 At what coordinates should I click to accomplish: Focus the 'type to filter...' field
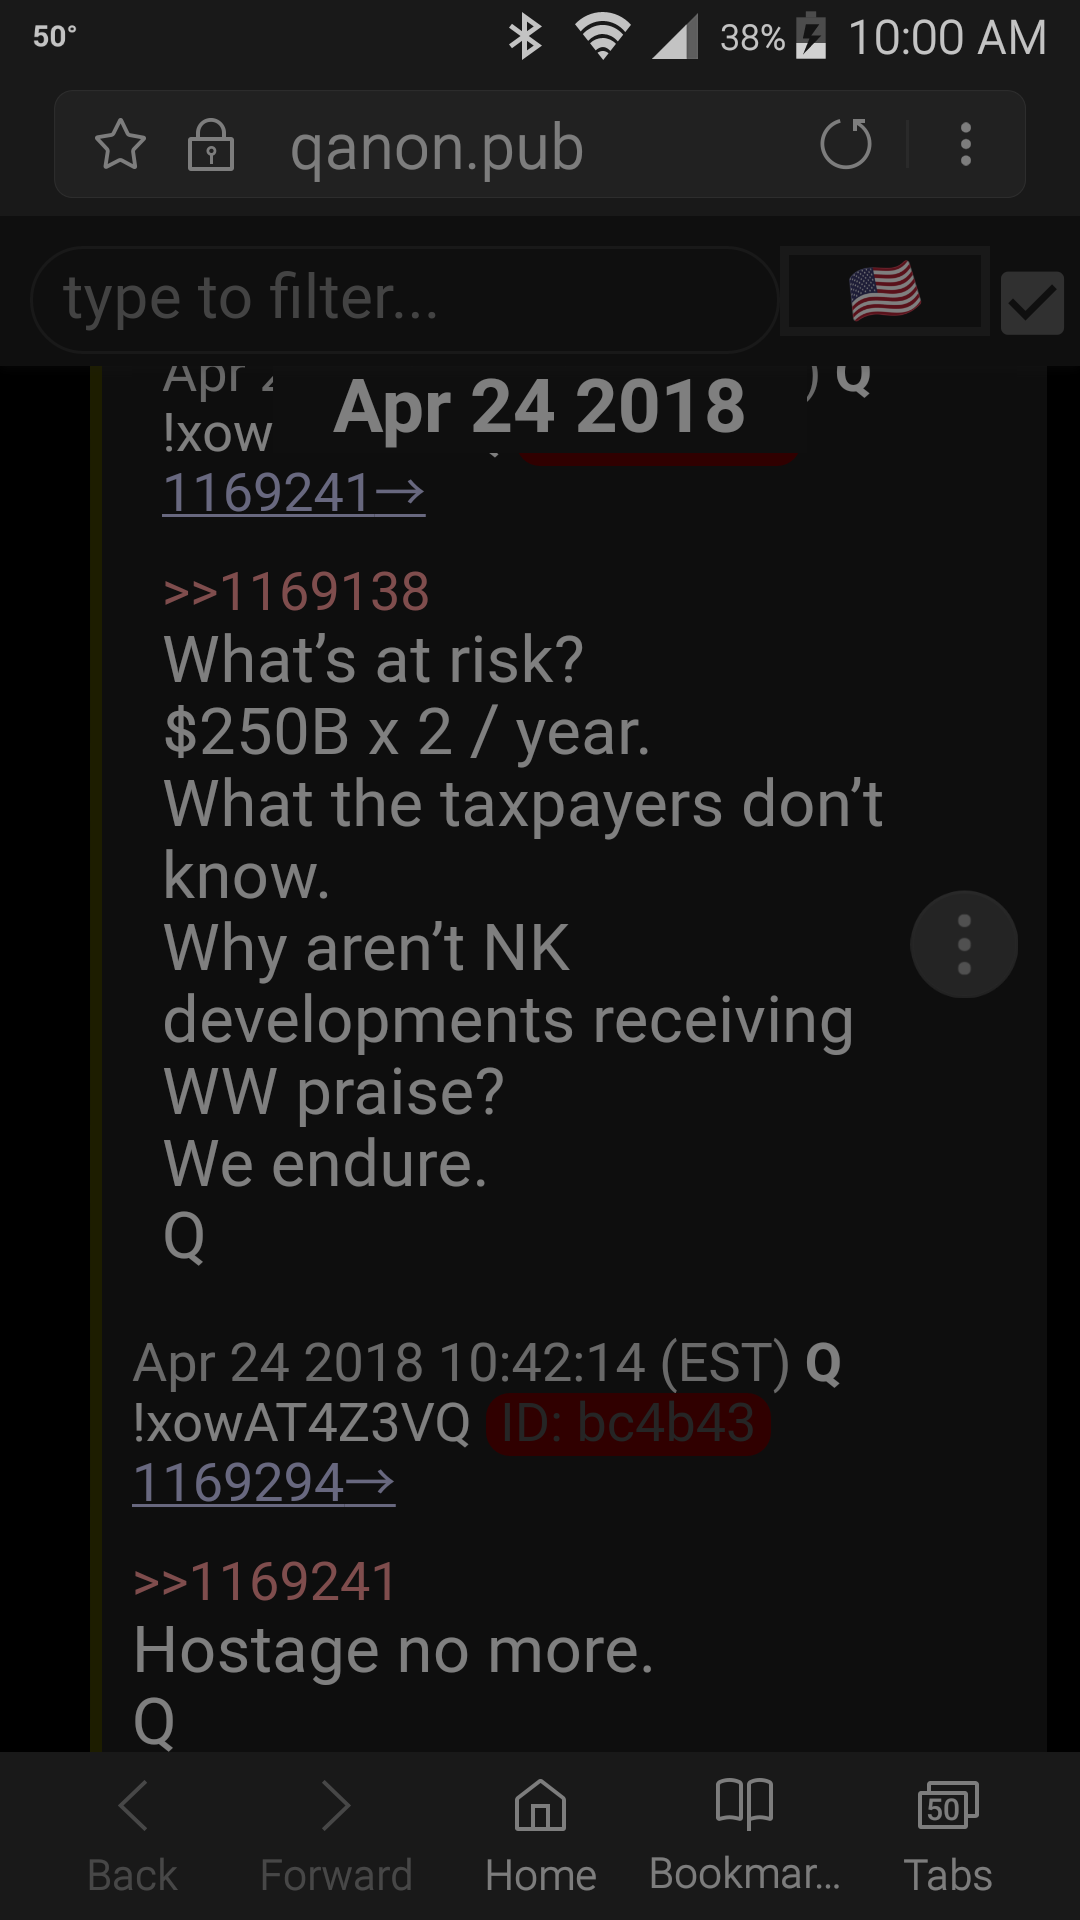[405, 299]
